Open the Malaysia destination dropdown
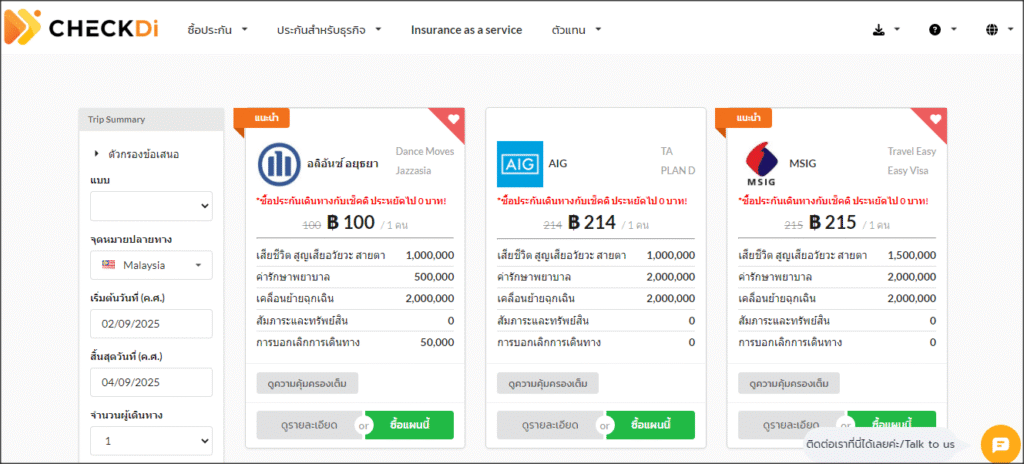 point(152,265)
